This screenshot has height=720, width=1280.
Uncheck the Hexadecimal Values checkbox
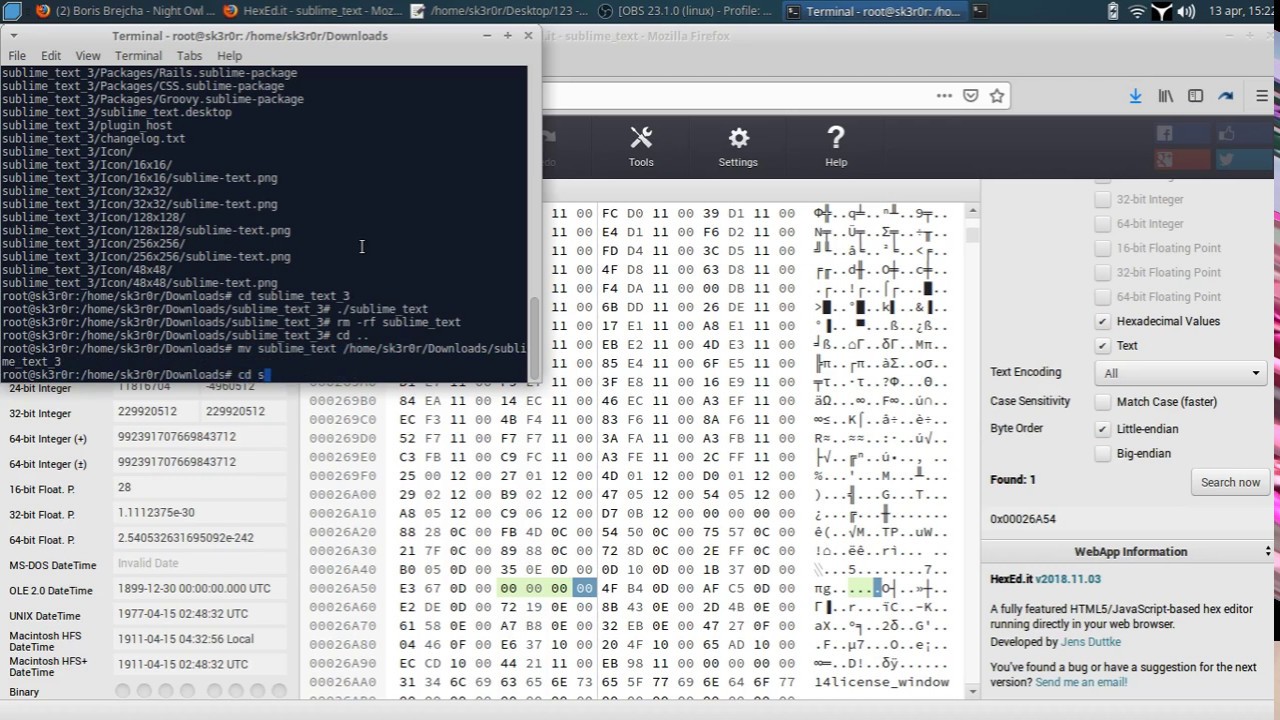(x=1102, y=321)
